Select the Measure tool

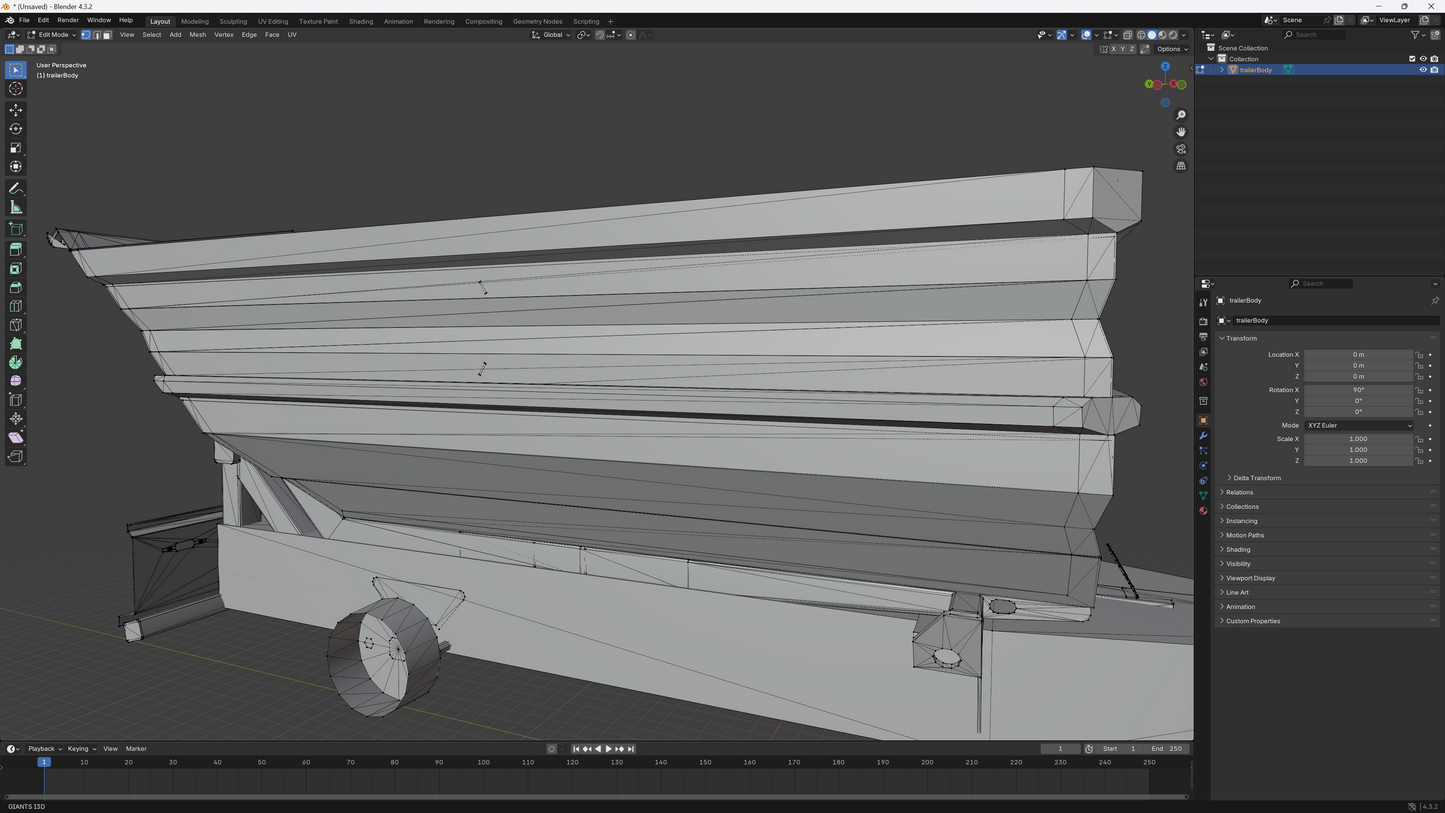point(16,207)
